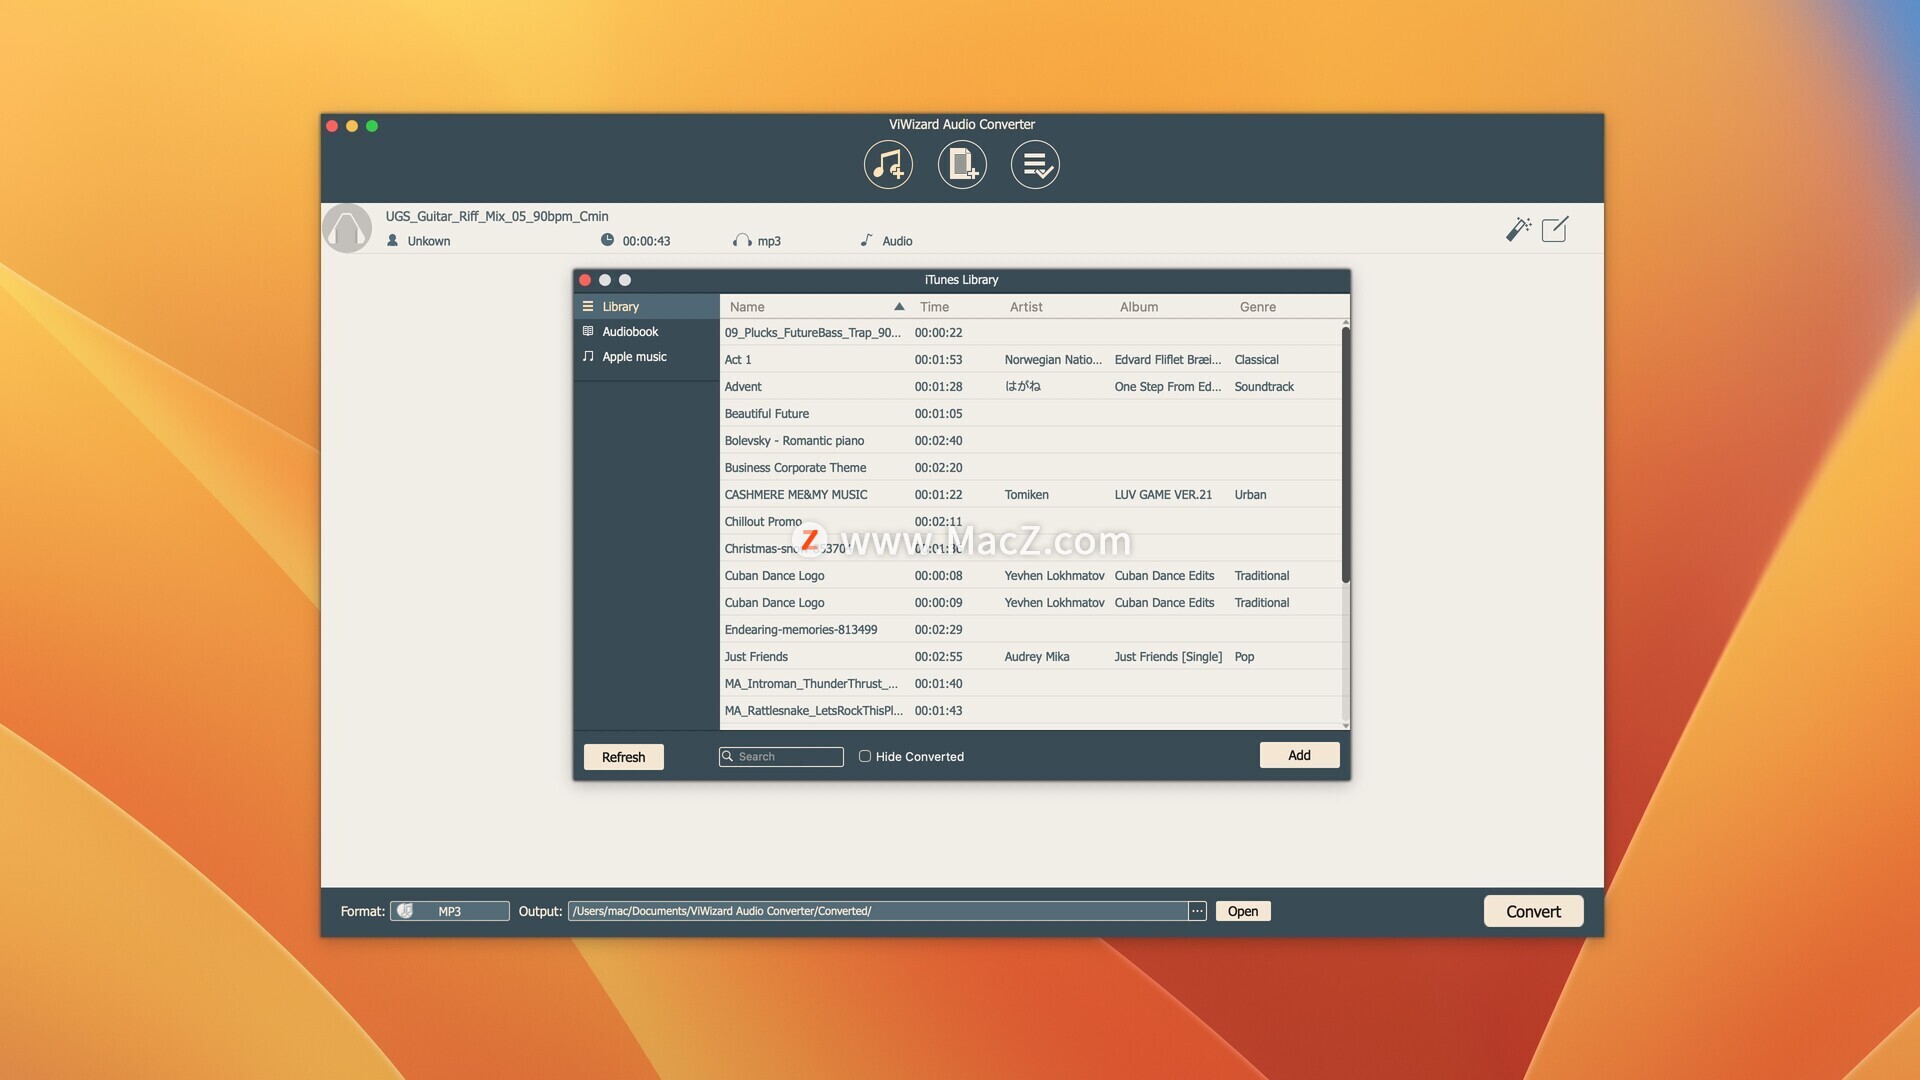
Task: Click the Audrey Mika artist cell
Action: 1037,656
